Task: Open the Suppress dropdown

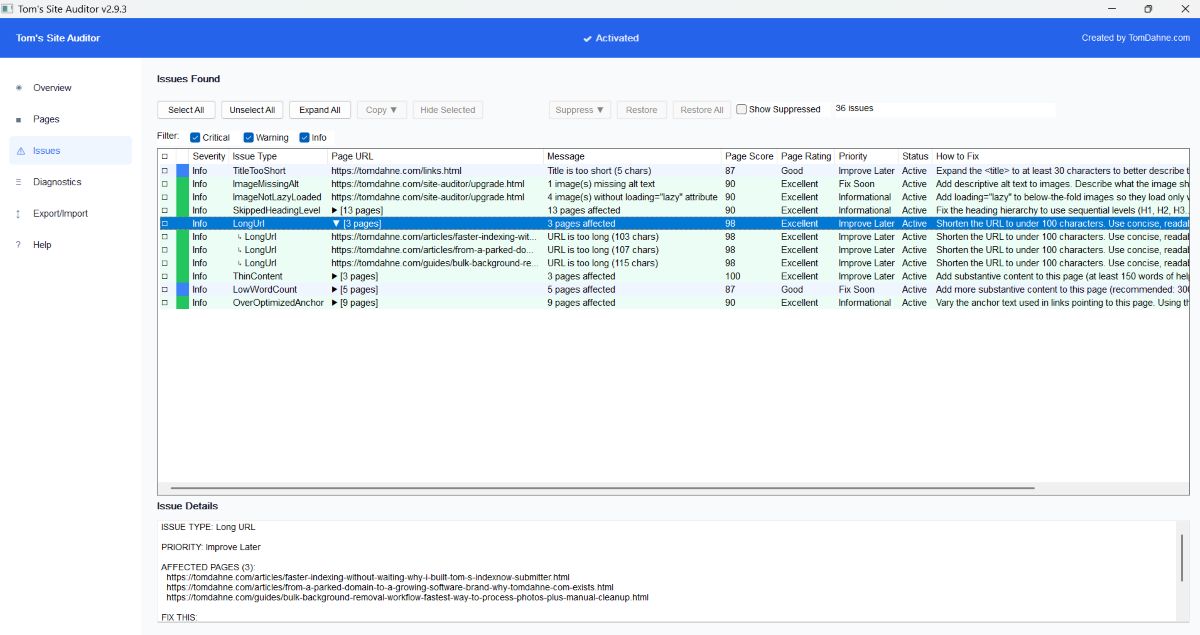Action: tap(579, 110)
